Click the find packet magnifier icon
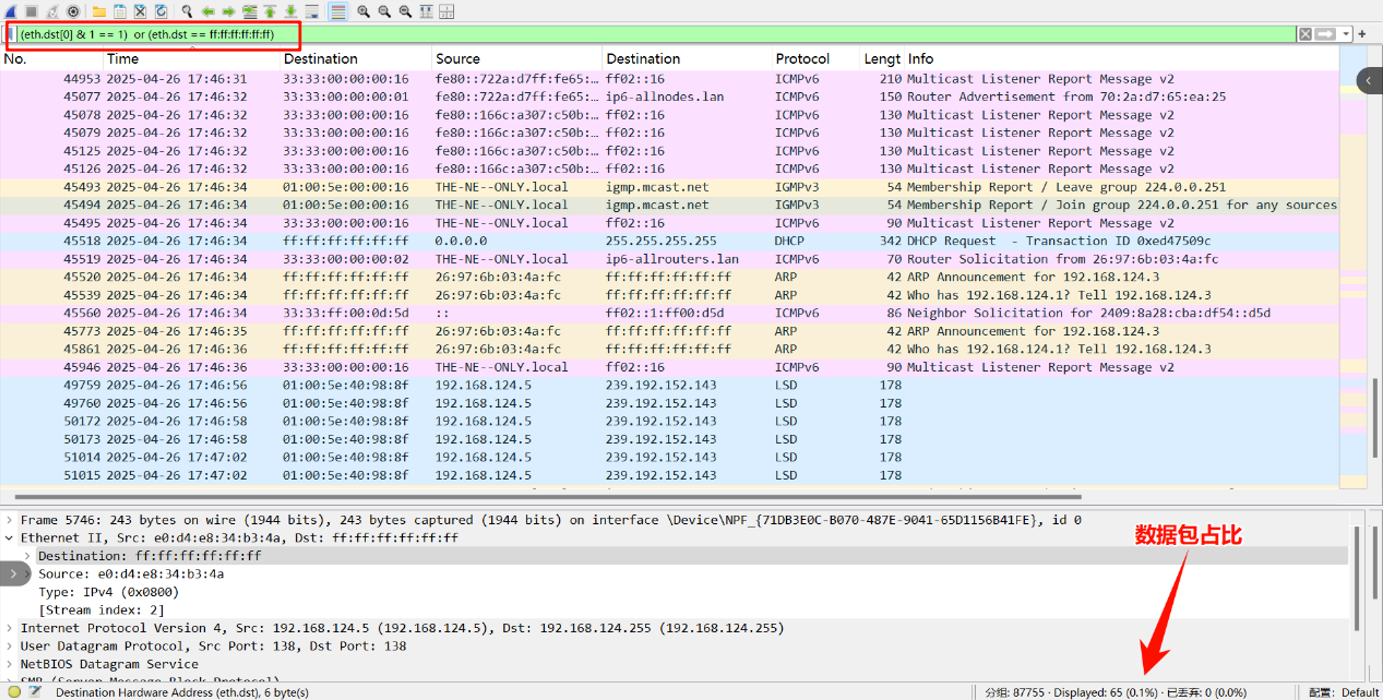Screen dimensions: 1385x700 tap(187, 12)
